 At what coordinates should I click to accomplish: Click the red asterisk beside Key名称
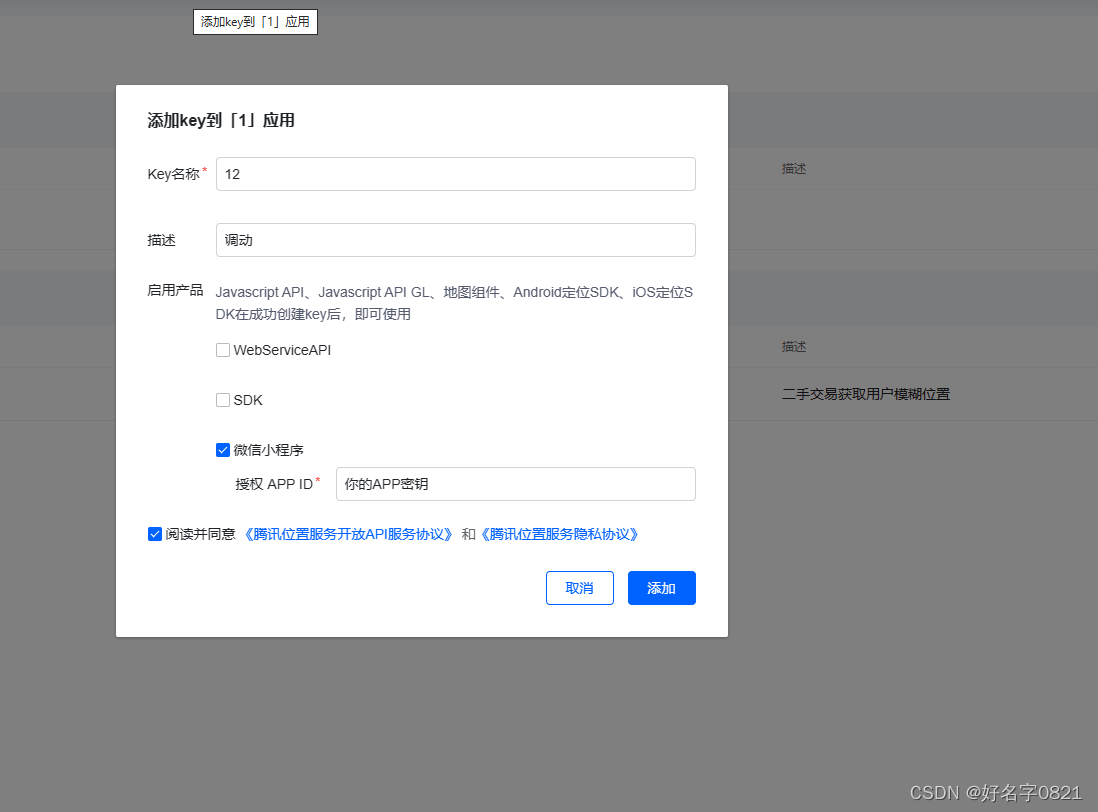point(205,168)
